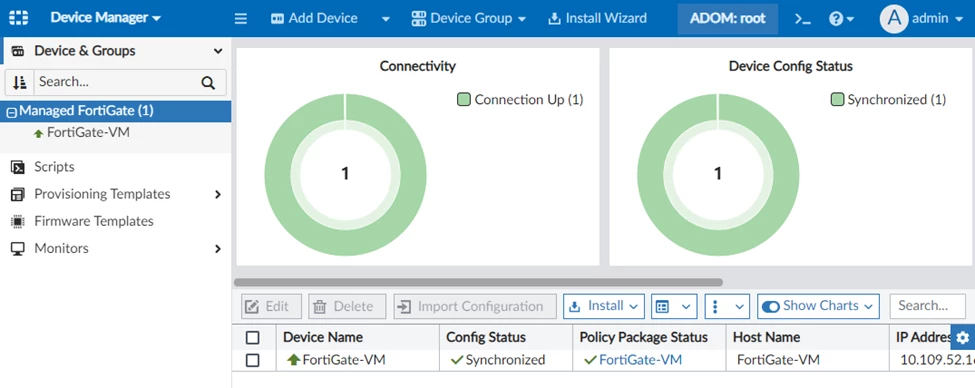Click the Connection Up green legend swatch
This screenshot has width=975, height=388.
tap(464, 99)
